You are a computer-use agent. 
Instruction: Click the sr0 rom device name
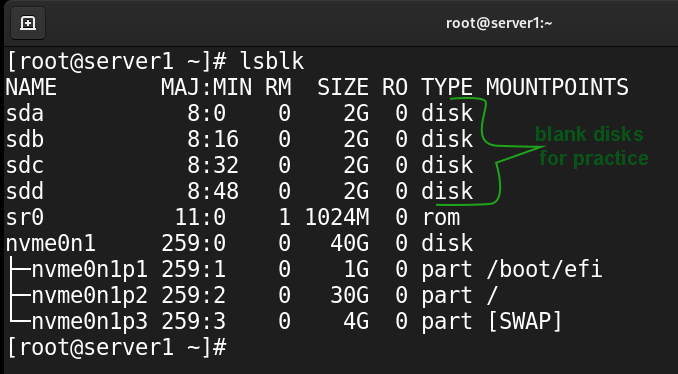pyautogui.click(x=25, y=217)
